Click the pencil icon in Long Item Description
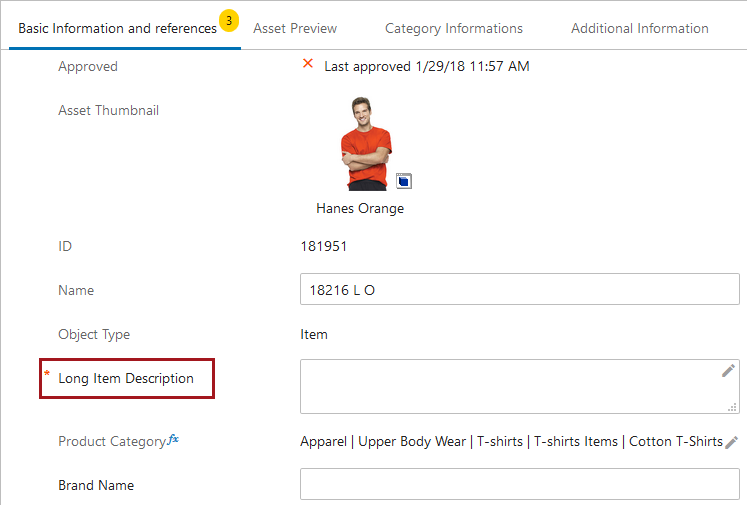Screen dimensions: 747x505 pos(728,371)
